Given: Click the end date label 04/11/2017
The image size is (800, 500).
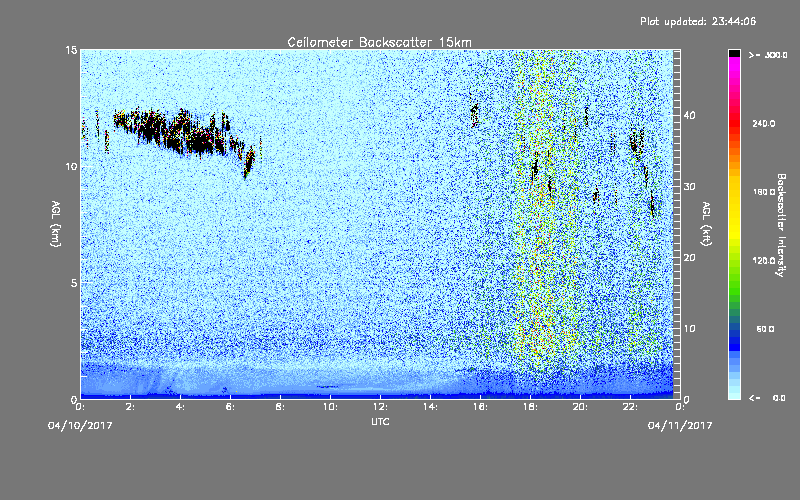Looking at the screenshot, I should [680, 426].
